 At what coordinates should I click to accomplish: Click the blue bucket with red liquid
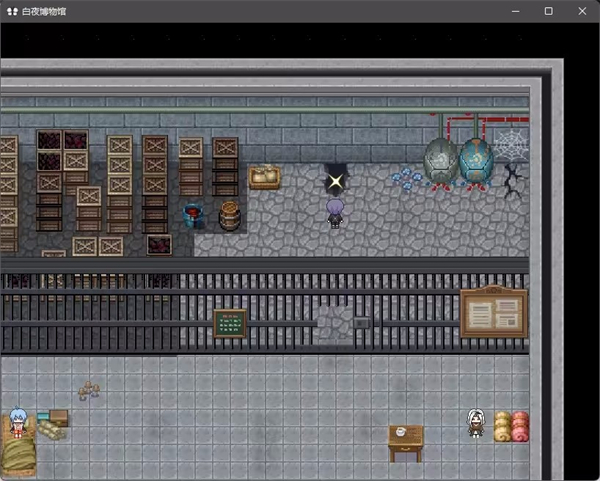pyautogui.click(x=193, y=216)
